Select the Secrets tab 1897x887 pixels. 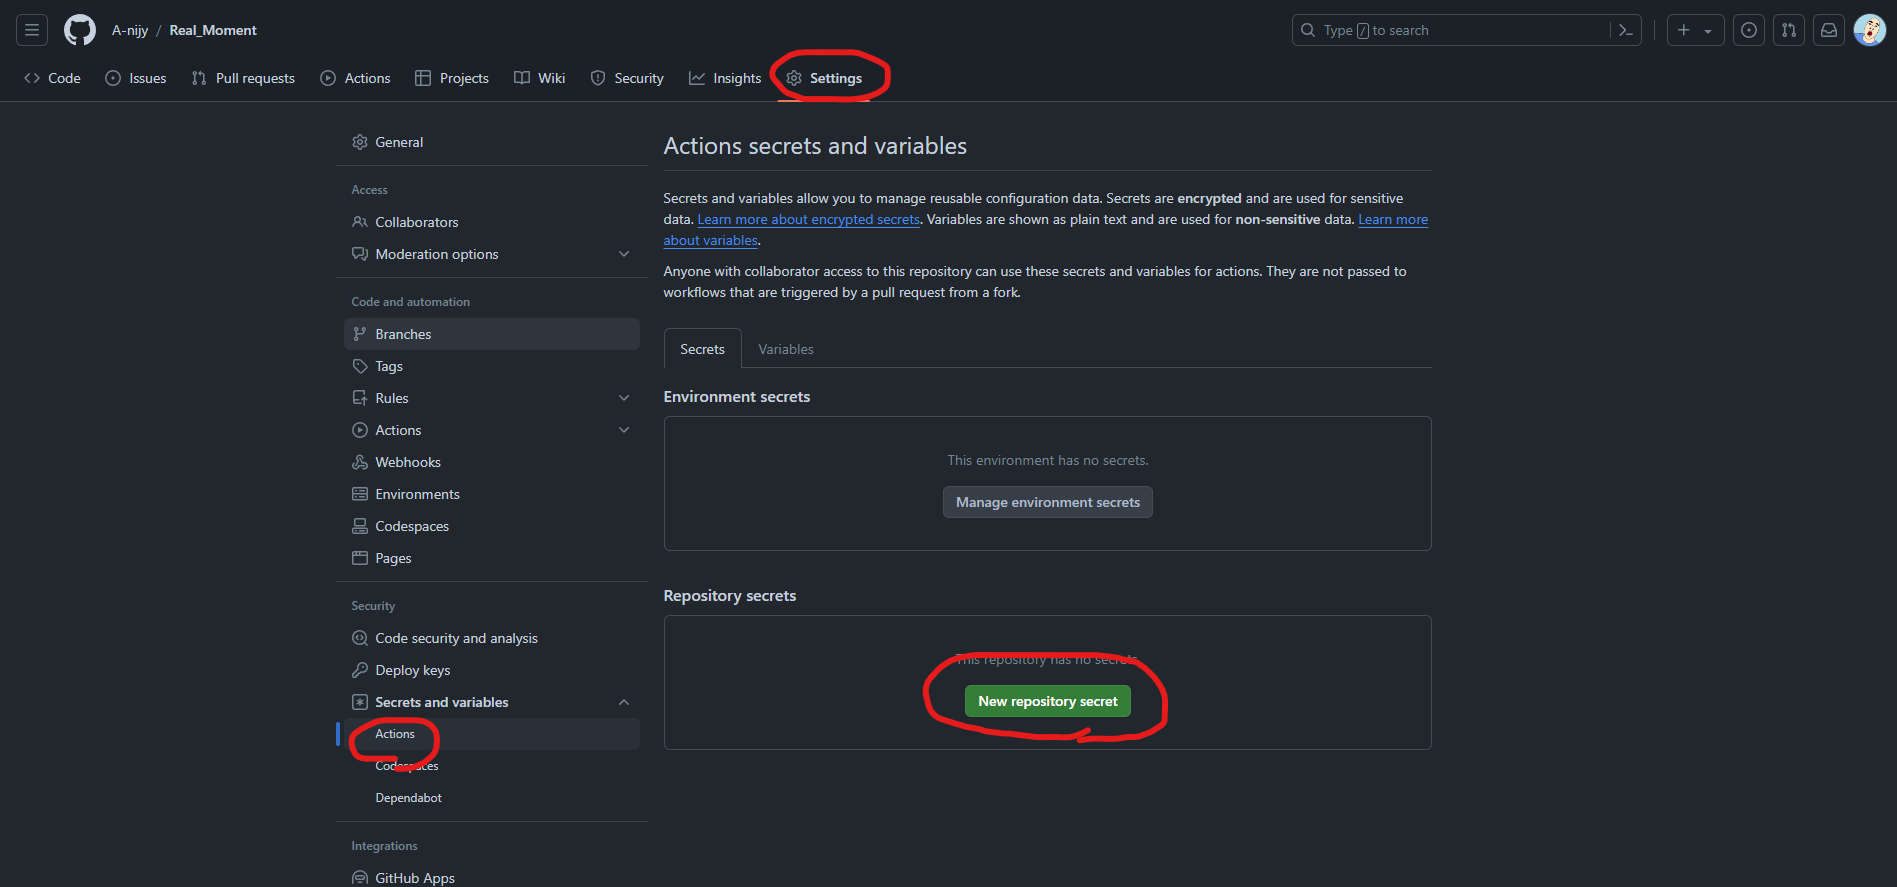(703, 349)
